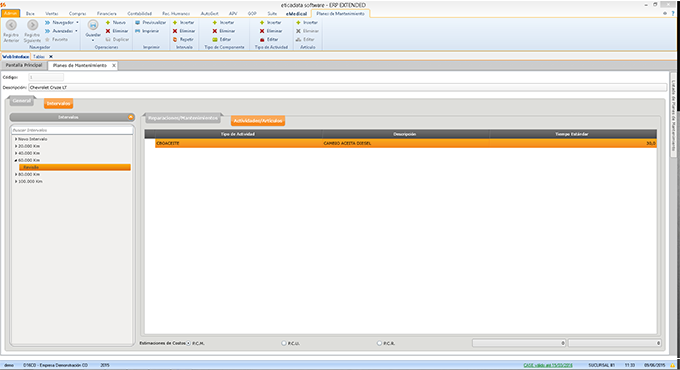Select the CAMBIO ACEITE DIESEL description cell
This screenshot has width=680, height=370.
click(405, 143)
